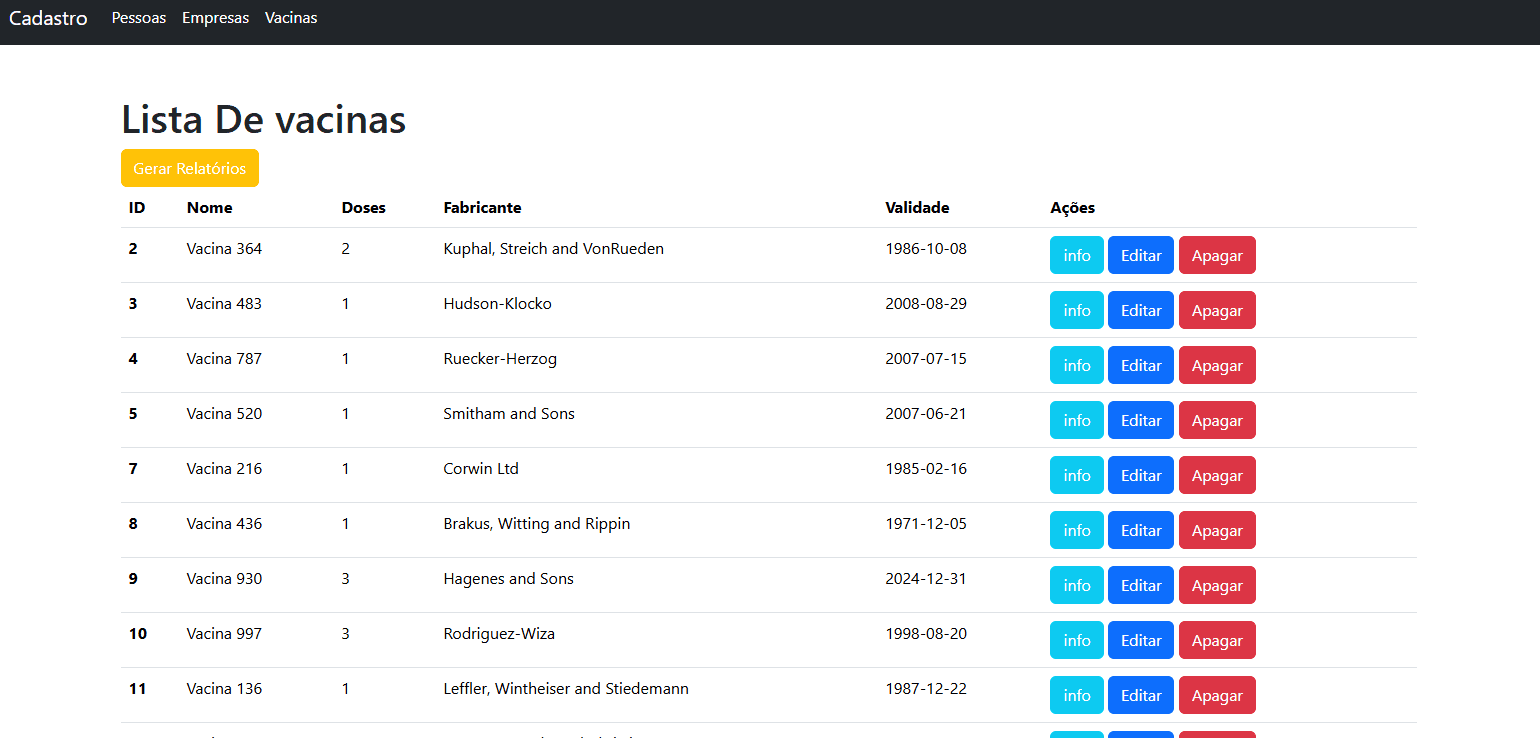The width and height of the screenshot is (1540, 738).
Task: Go to Pessoas in the navbar
Action: pos(139,18)
